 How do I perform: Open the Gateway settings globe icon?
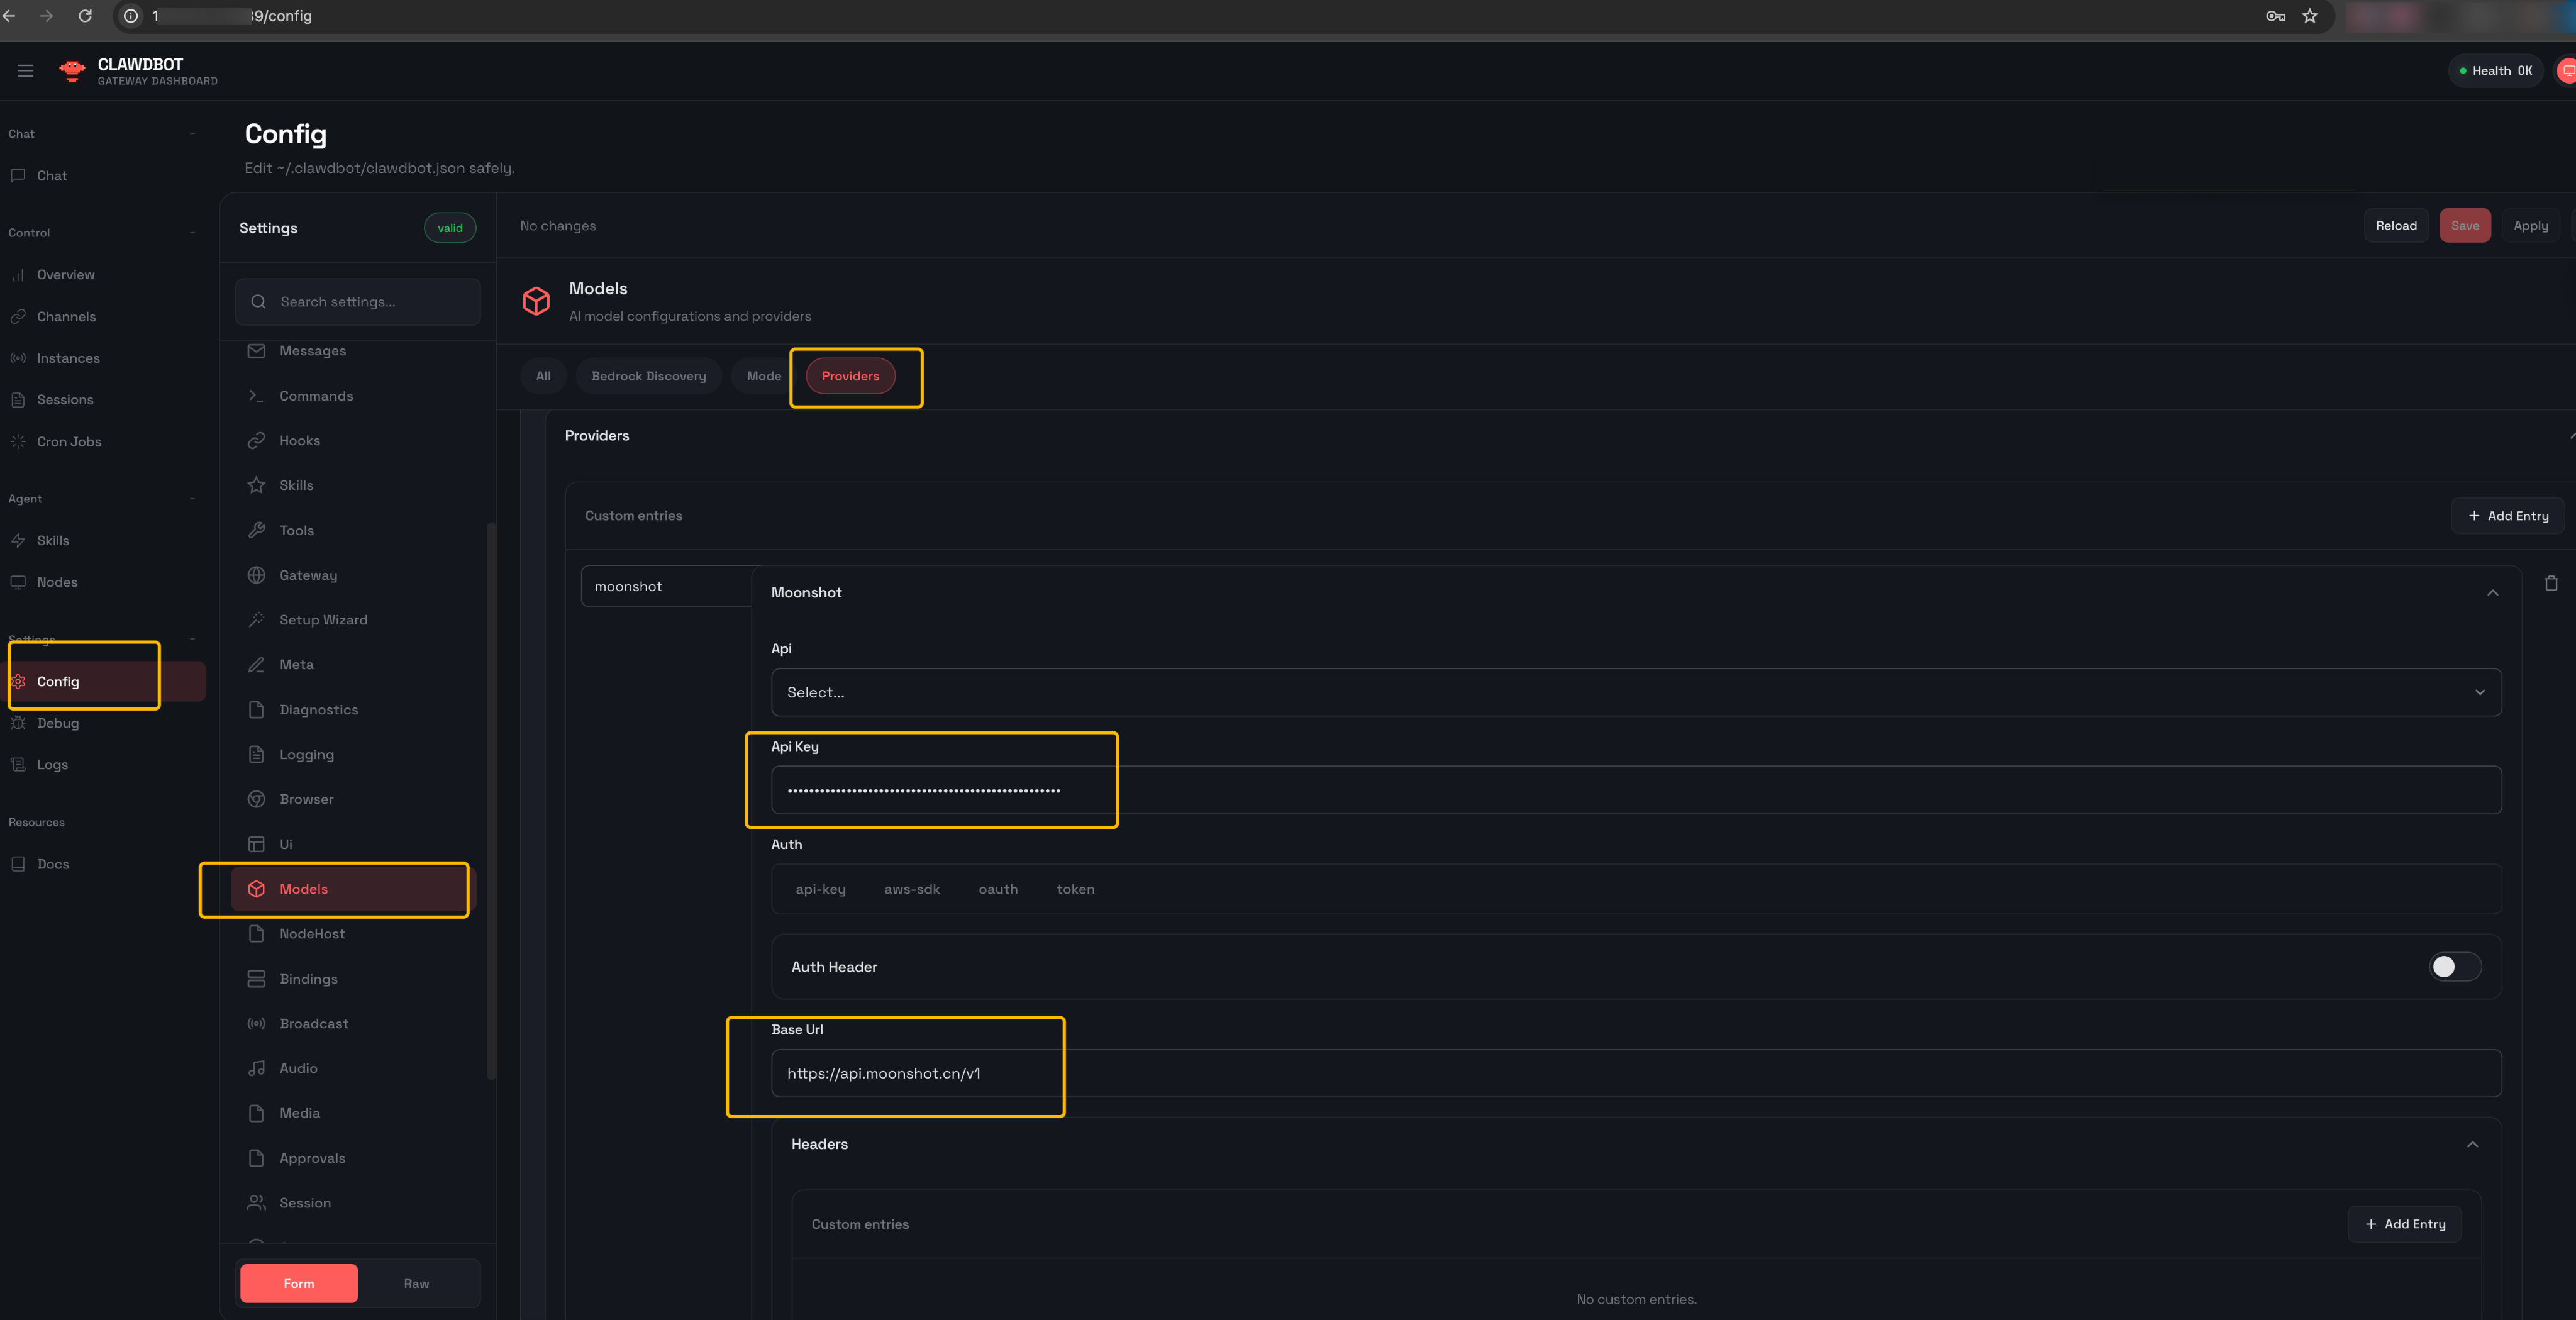click(256, 575)
